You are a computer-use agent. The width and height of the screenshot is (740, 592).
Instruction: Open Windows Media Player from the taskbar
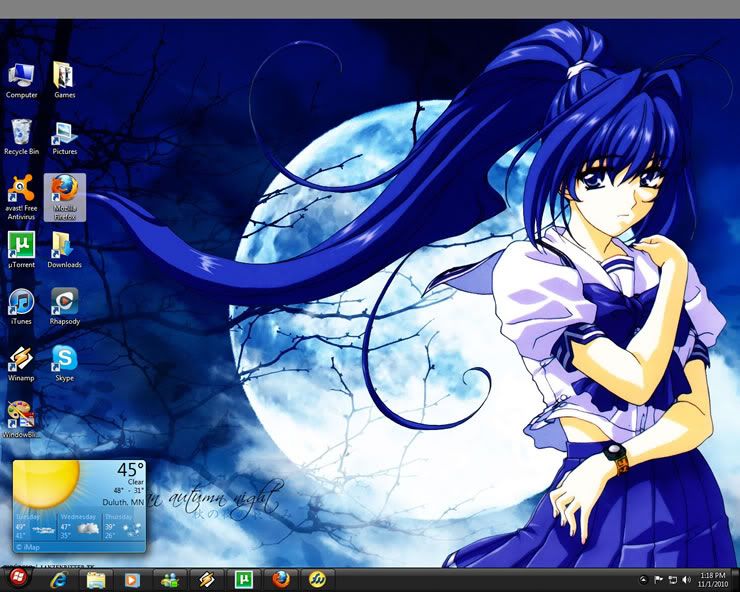coord(133,579)
